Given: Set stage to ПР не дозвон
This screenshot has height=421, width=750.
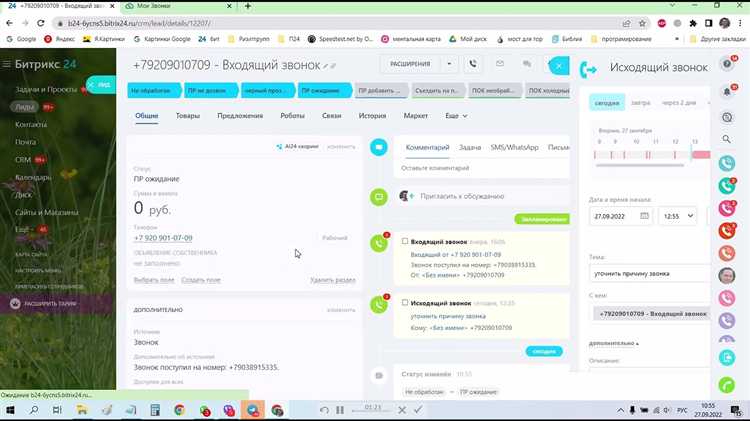Looking at the screenshot, I should [x=211, y=90].
